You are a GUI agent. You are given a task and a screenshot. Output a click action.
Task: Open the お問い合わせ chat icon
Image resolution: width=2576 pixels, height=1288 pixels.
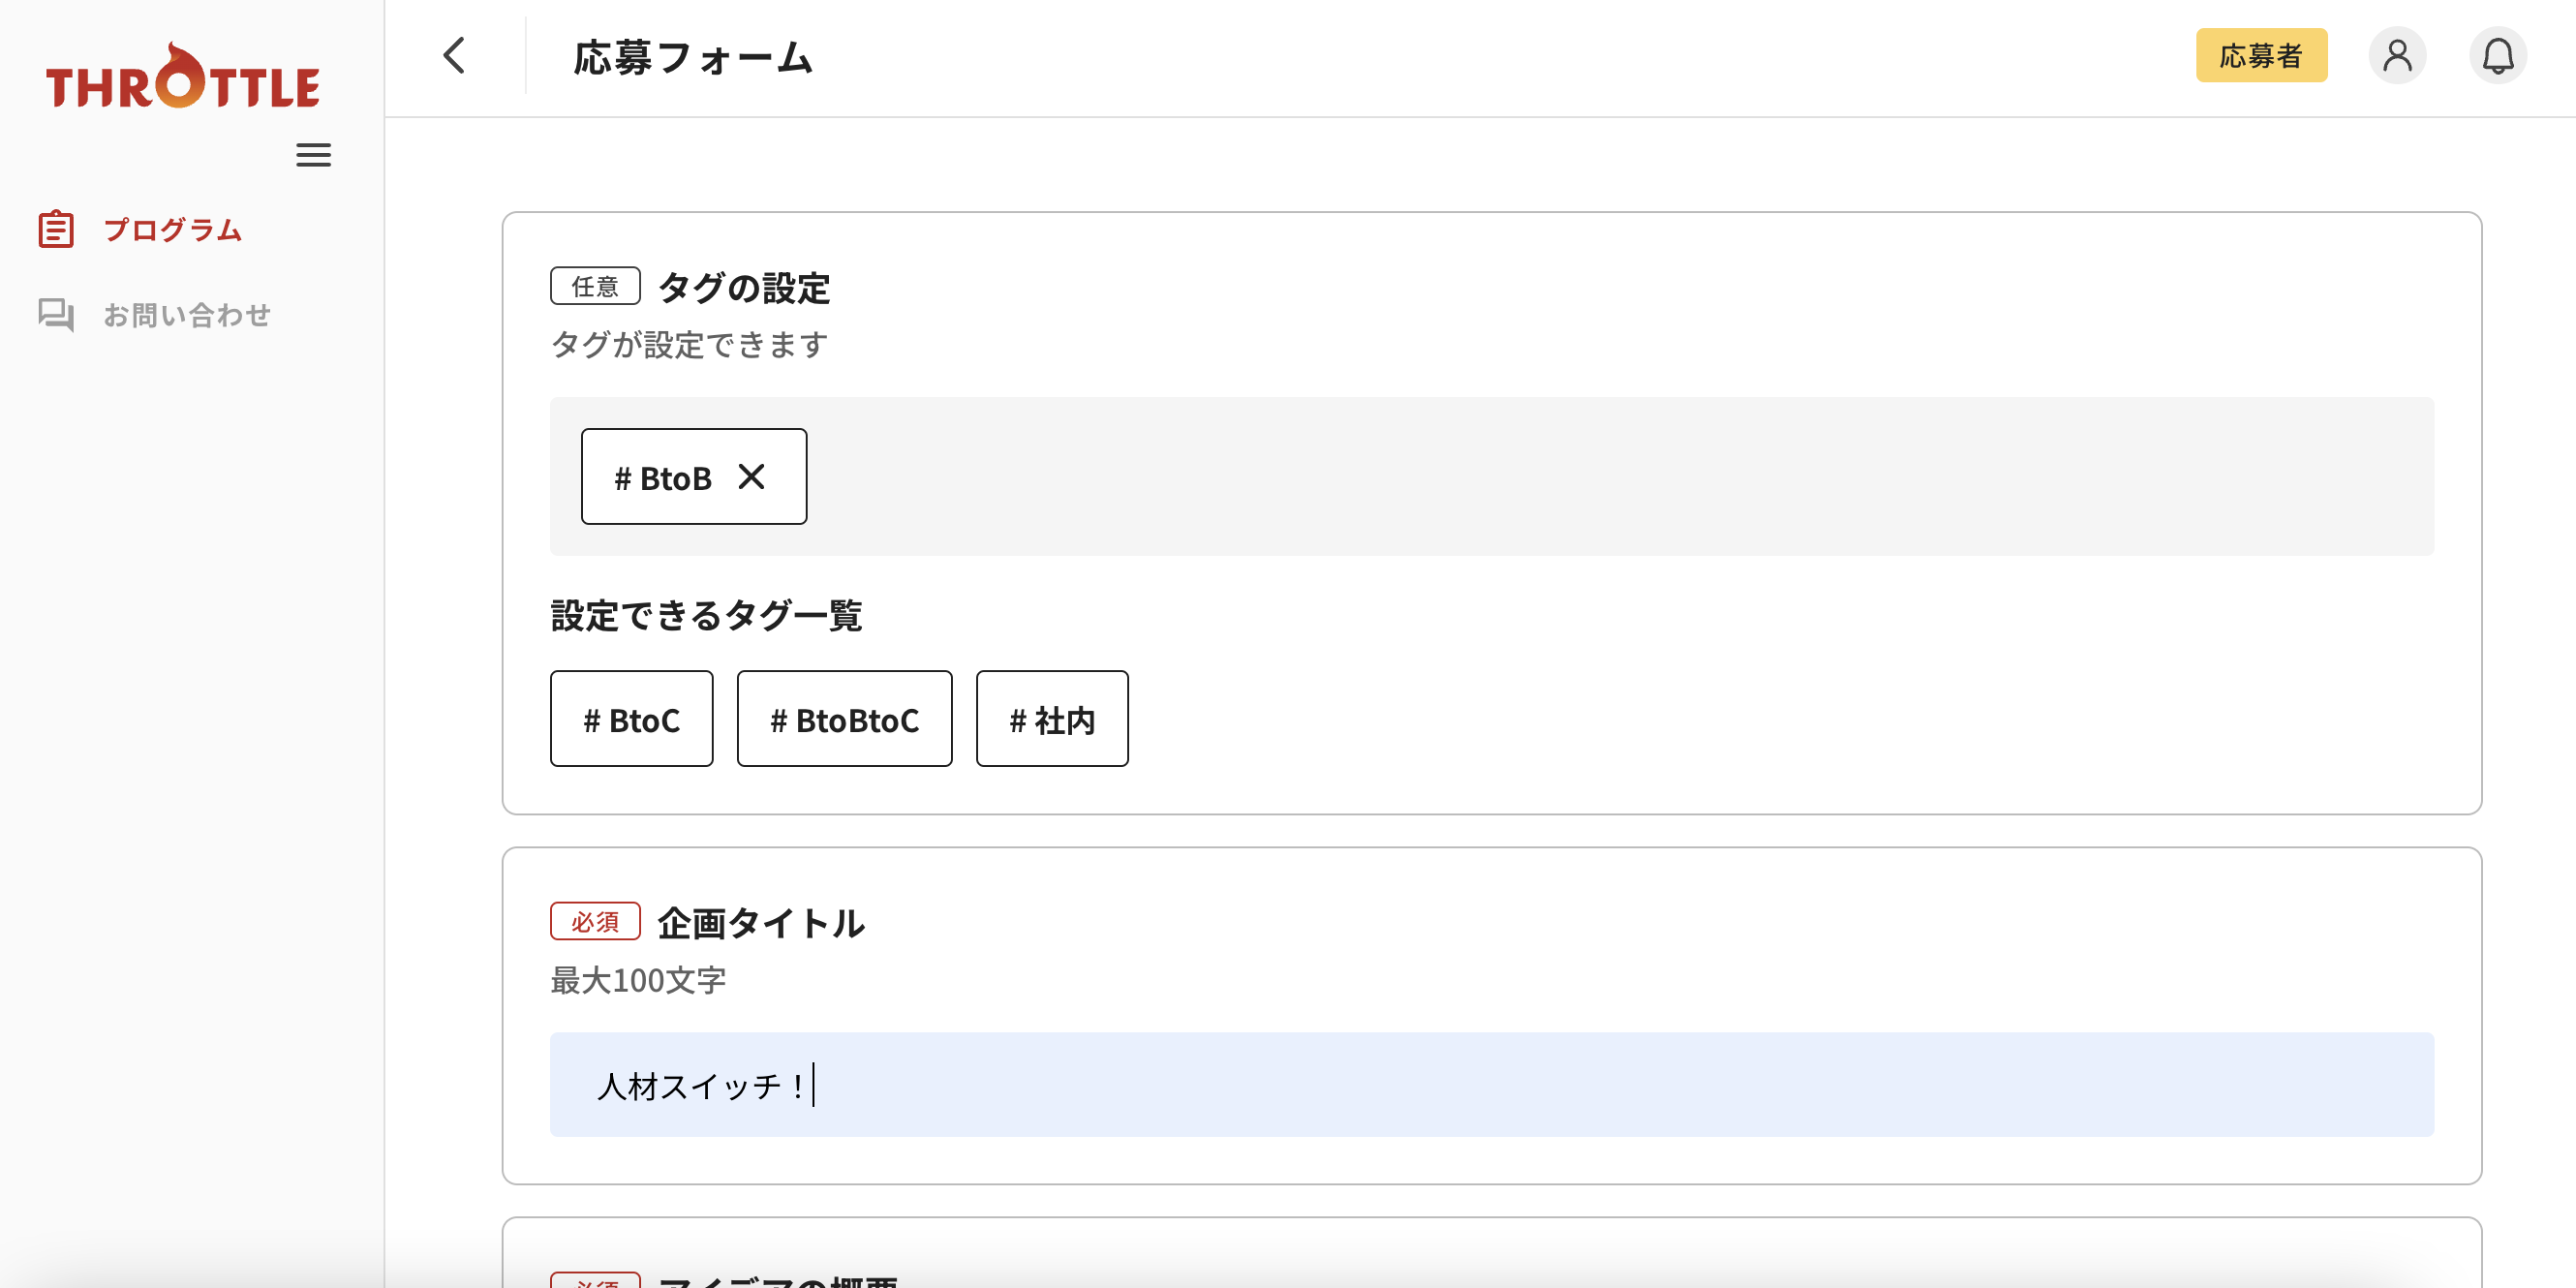56,315
